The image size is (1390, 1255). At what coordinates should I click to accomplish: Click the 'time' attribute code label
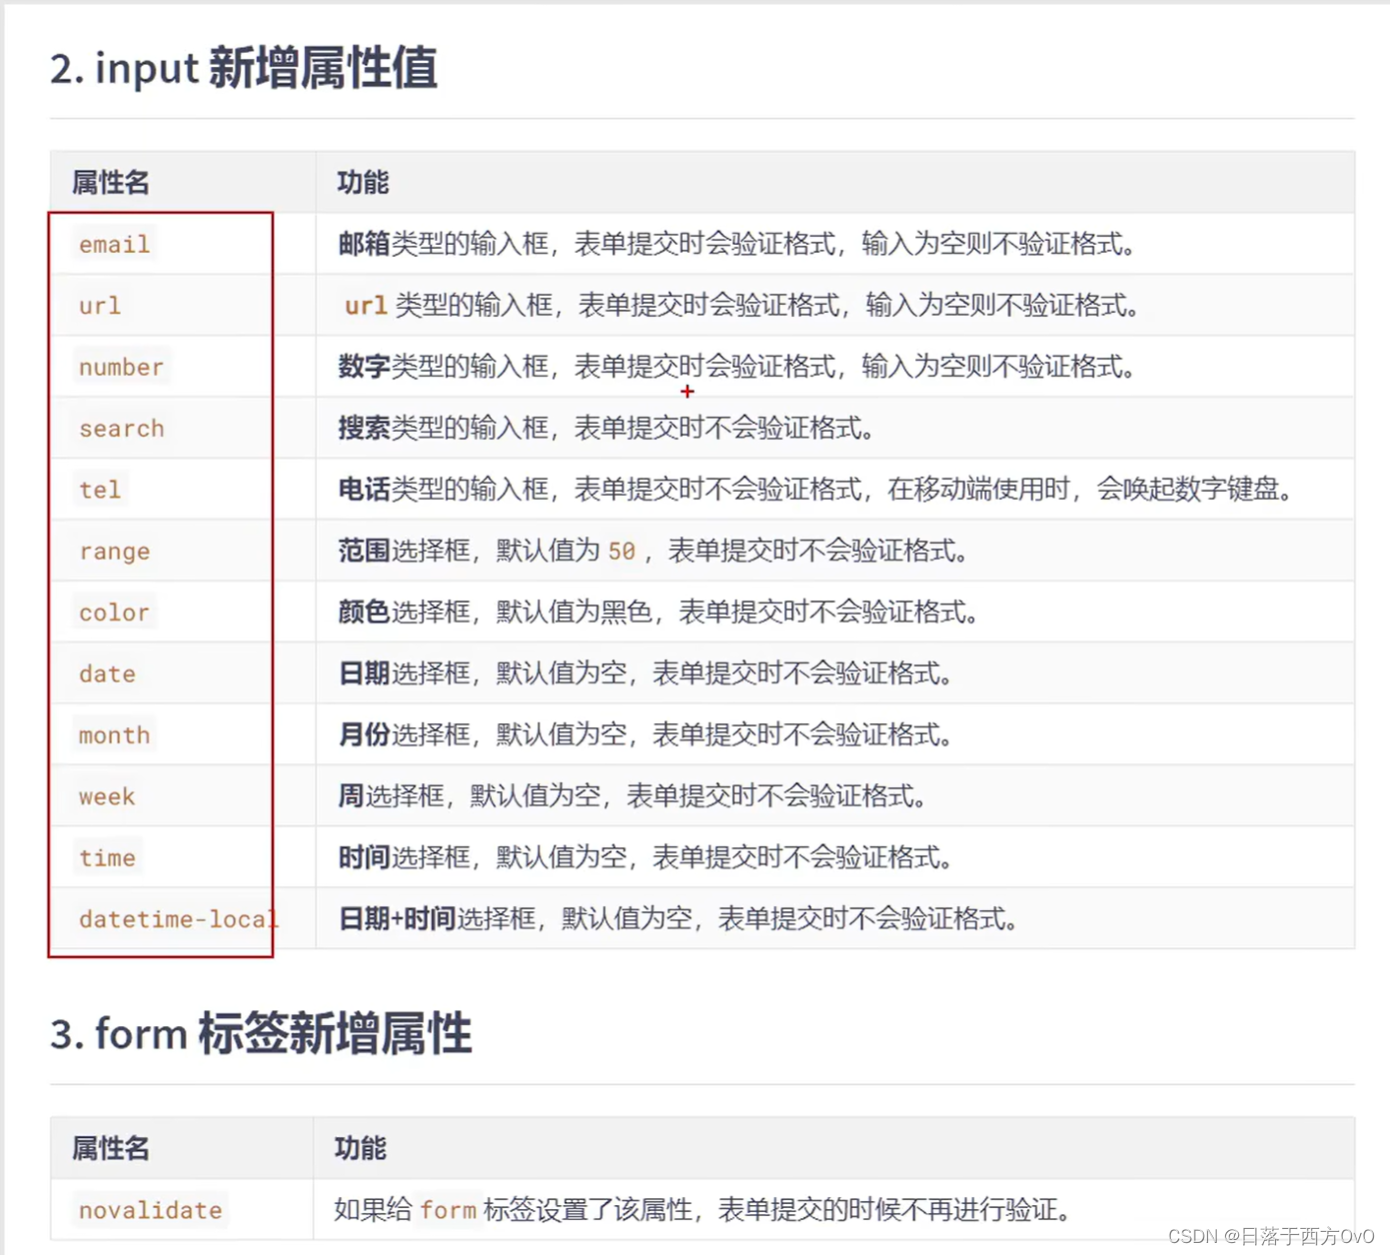(x=107, y=857)
